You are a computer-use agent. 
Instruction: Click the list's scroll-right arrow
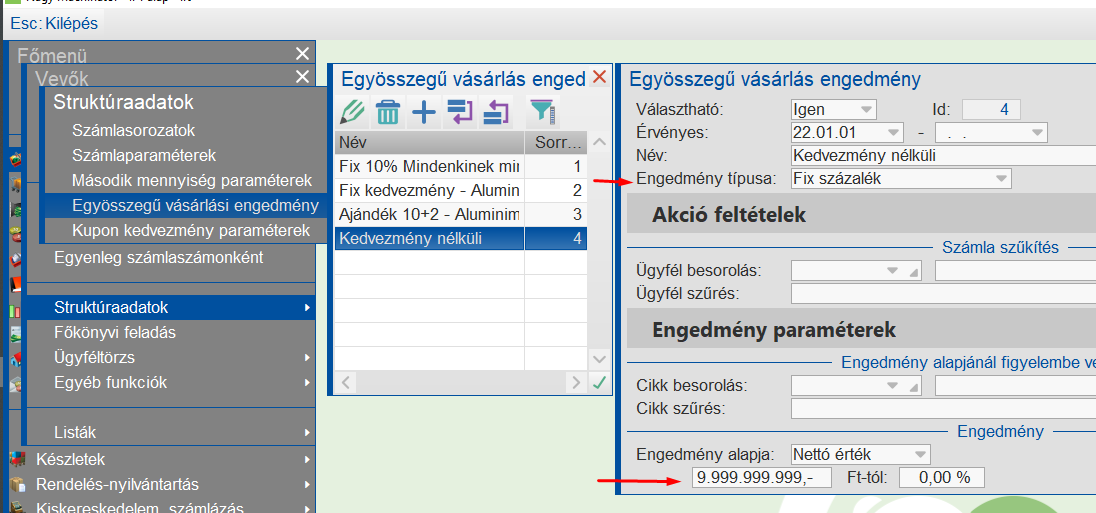(576, 382)
